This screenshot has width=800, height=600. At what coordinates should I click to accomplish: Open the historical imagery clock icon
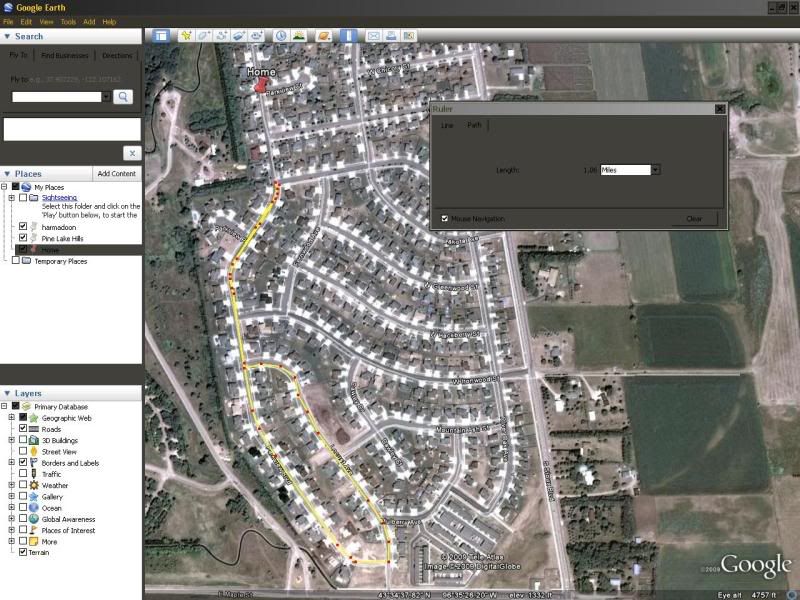tap(281, 35)
